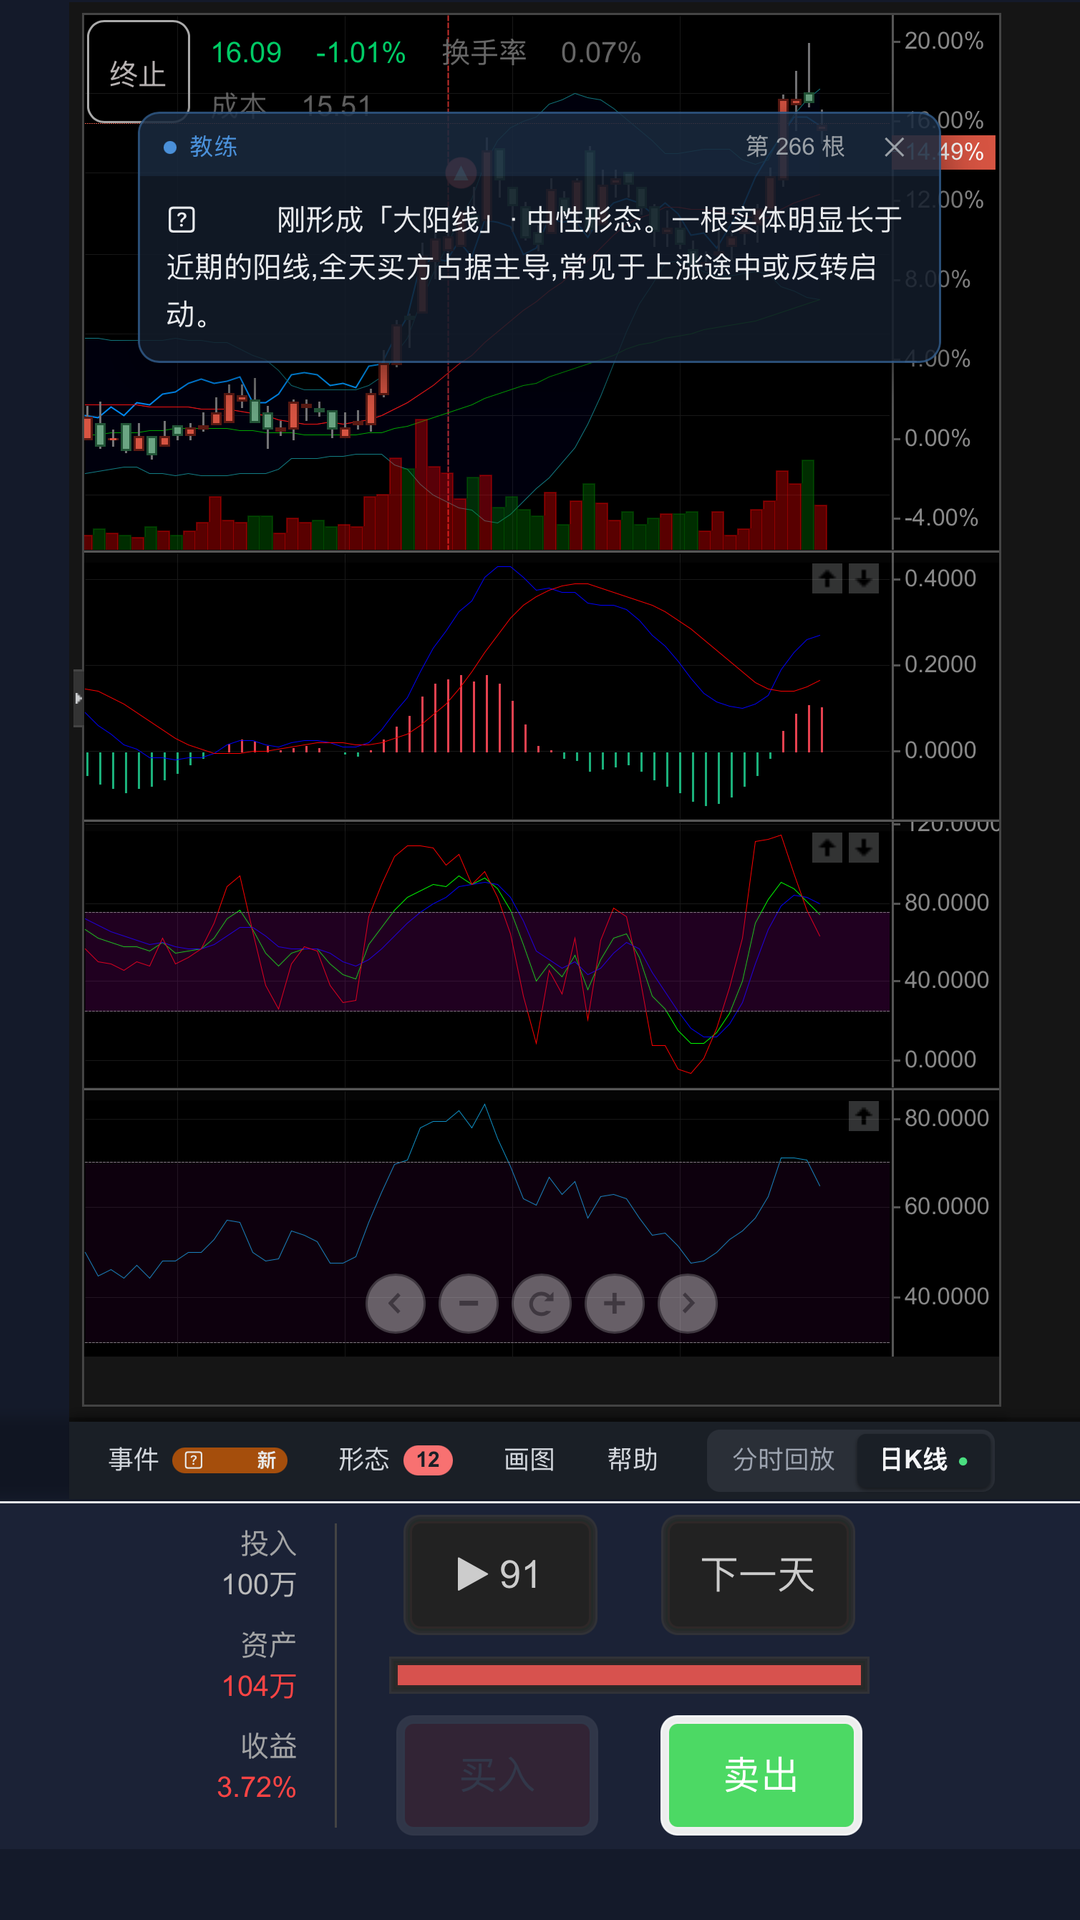This screenshot has height=1920, width=1080.
Task: Move the KDJ indicator panel up
Action: point(827,848)
